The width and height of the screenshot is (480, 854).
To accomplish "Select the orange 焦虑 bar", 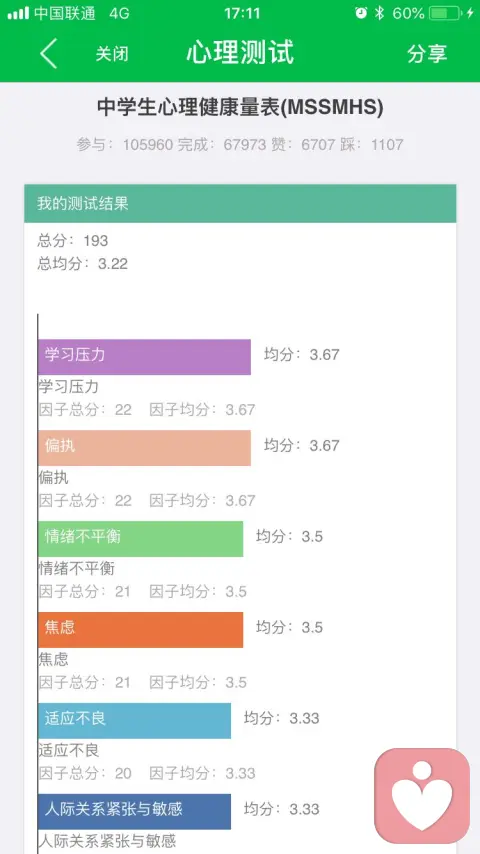I will coord(141,630).
